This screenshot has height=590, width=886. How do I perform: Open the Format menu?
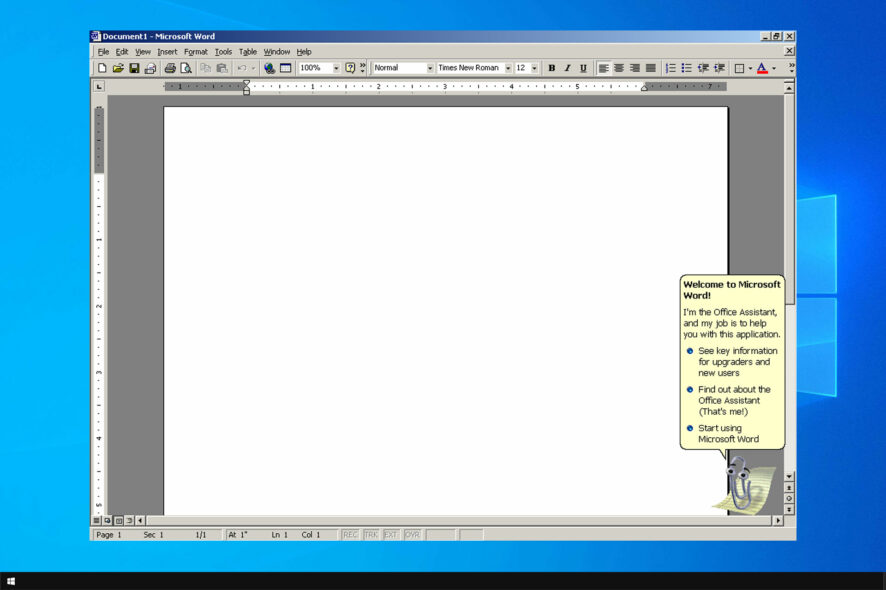(x=196, y=51)
